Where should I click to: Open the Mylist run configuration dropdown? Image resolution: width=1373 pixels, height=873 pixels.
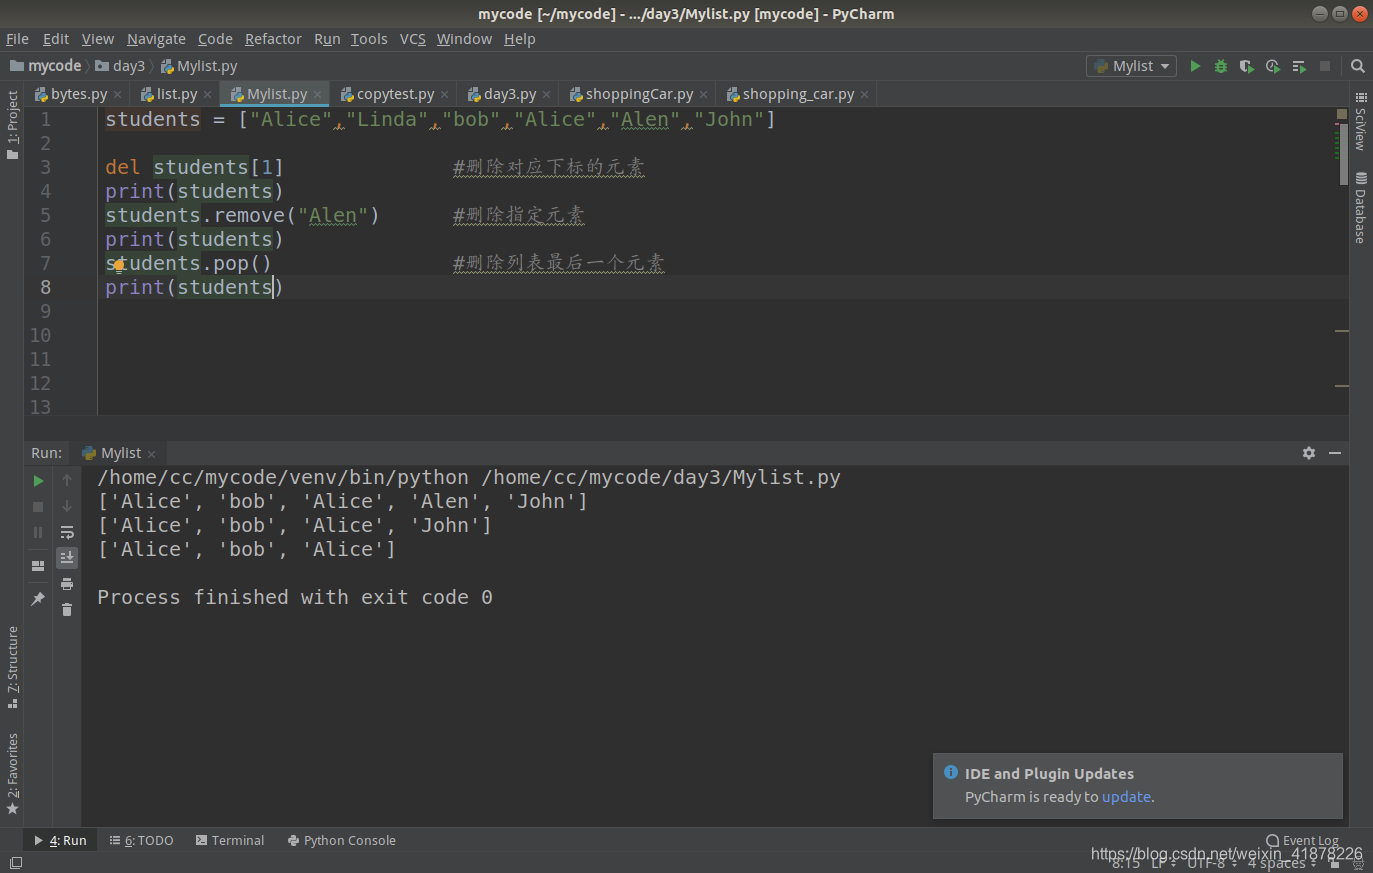click(1132, 66)
